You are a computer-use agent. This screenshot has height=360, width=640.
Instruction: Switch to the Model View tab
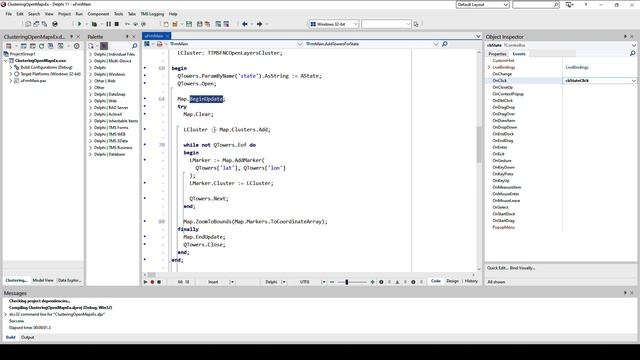pos(43,280)
